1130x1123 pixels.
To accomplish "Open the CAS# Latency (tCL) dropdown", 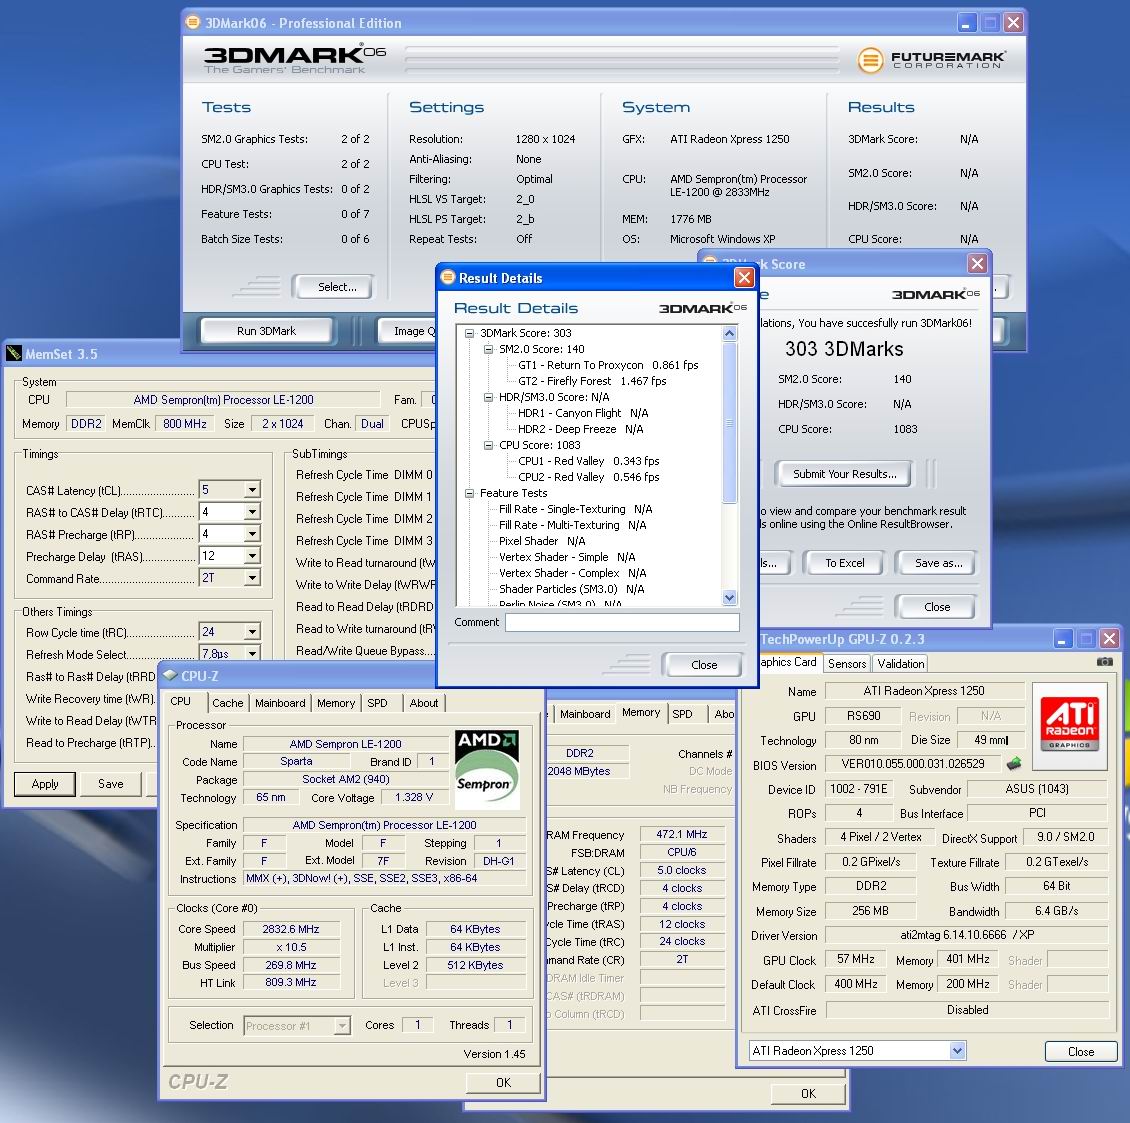I will click(252, 490).
